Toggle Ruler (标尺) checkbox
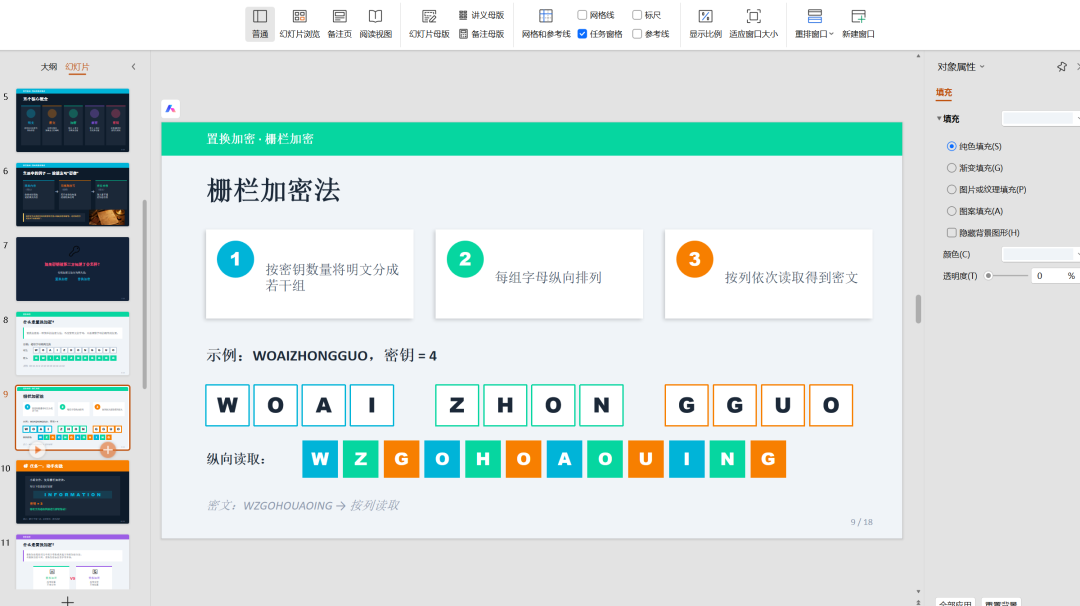 click(x=637, y=15)
